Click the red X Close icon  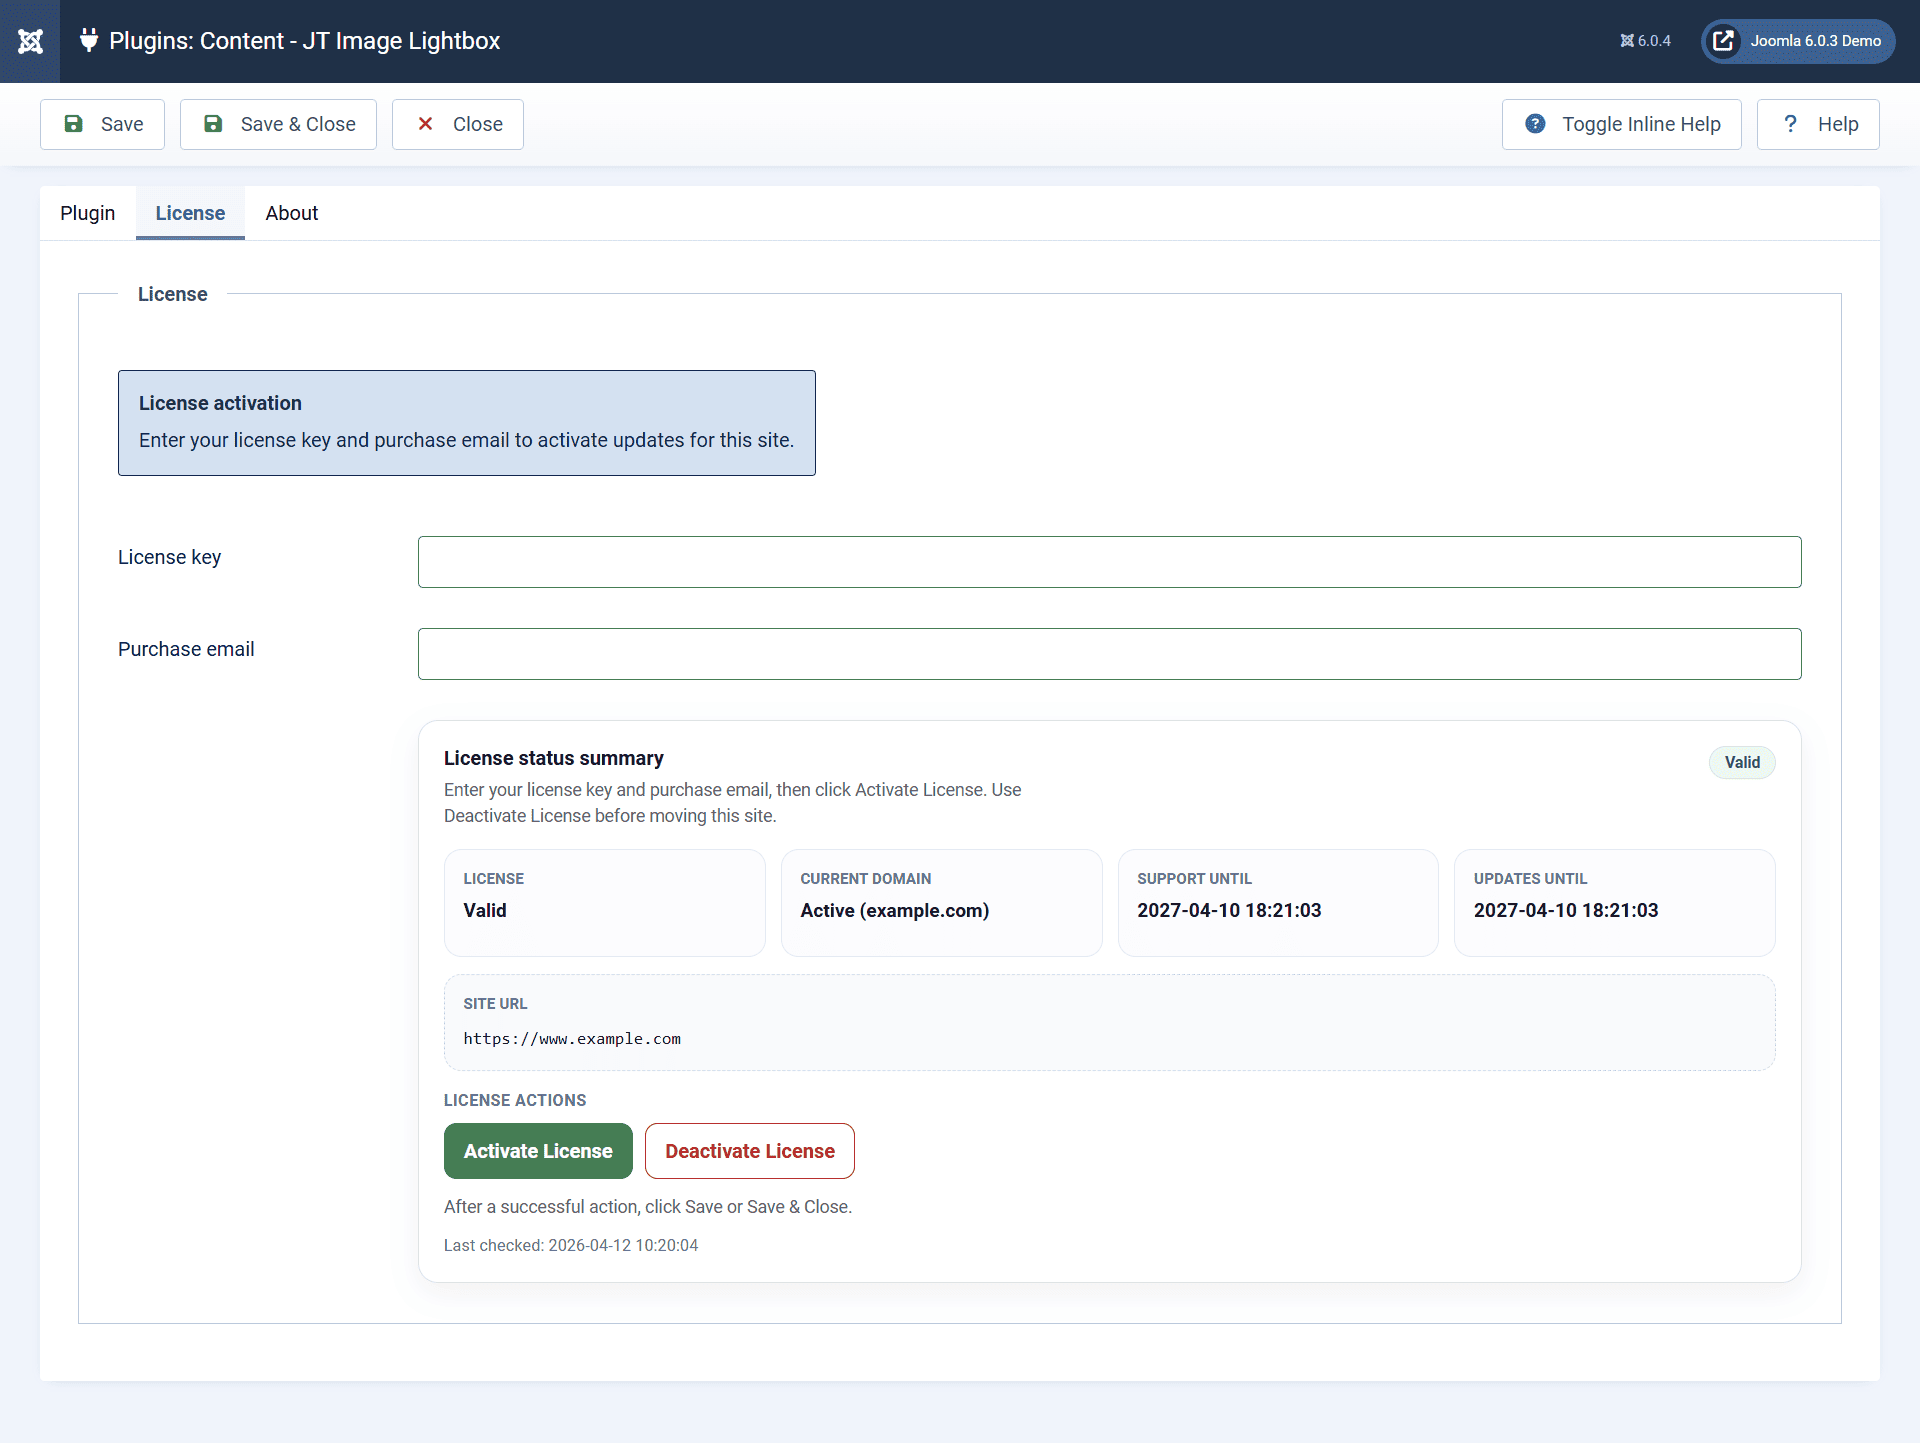pyautogui.click(x=425, y=124)
